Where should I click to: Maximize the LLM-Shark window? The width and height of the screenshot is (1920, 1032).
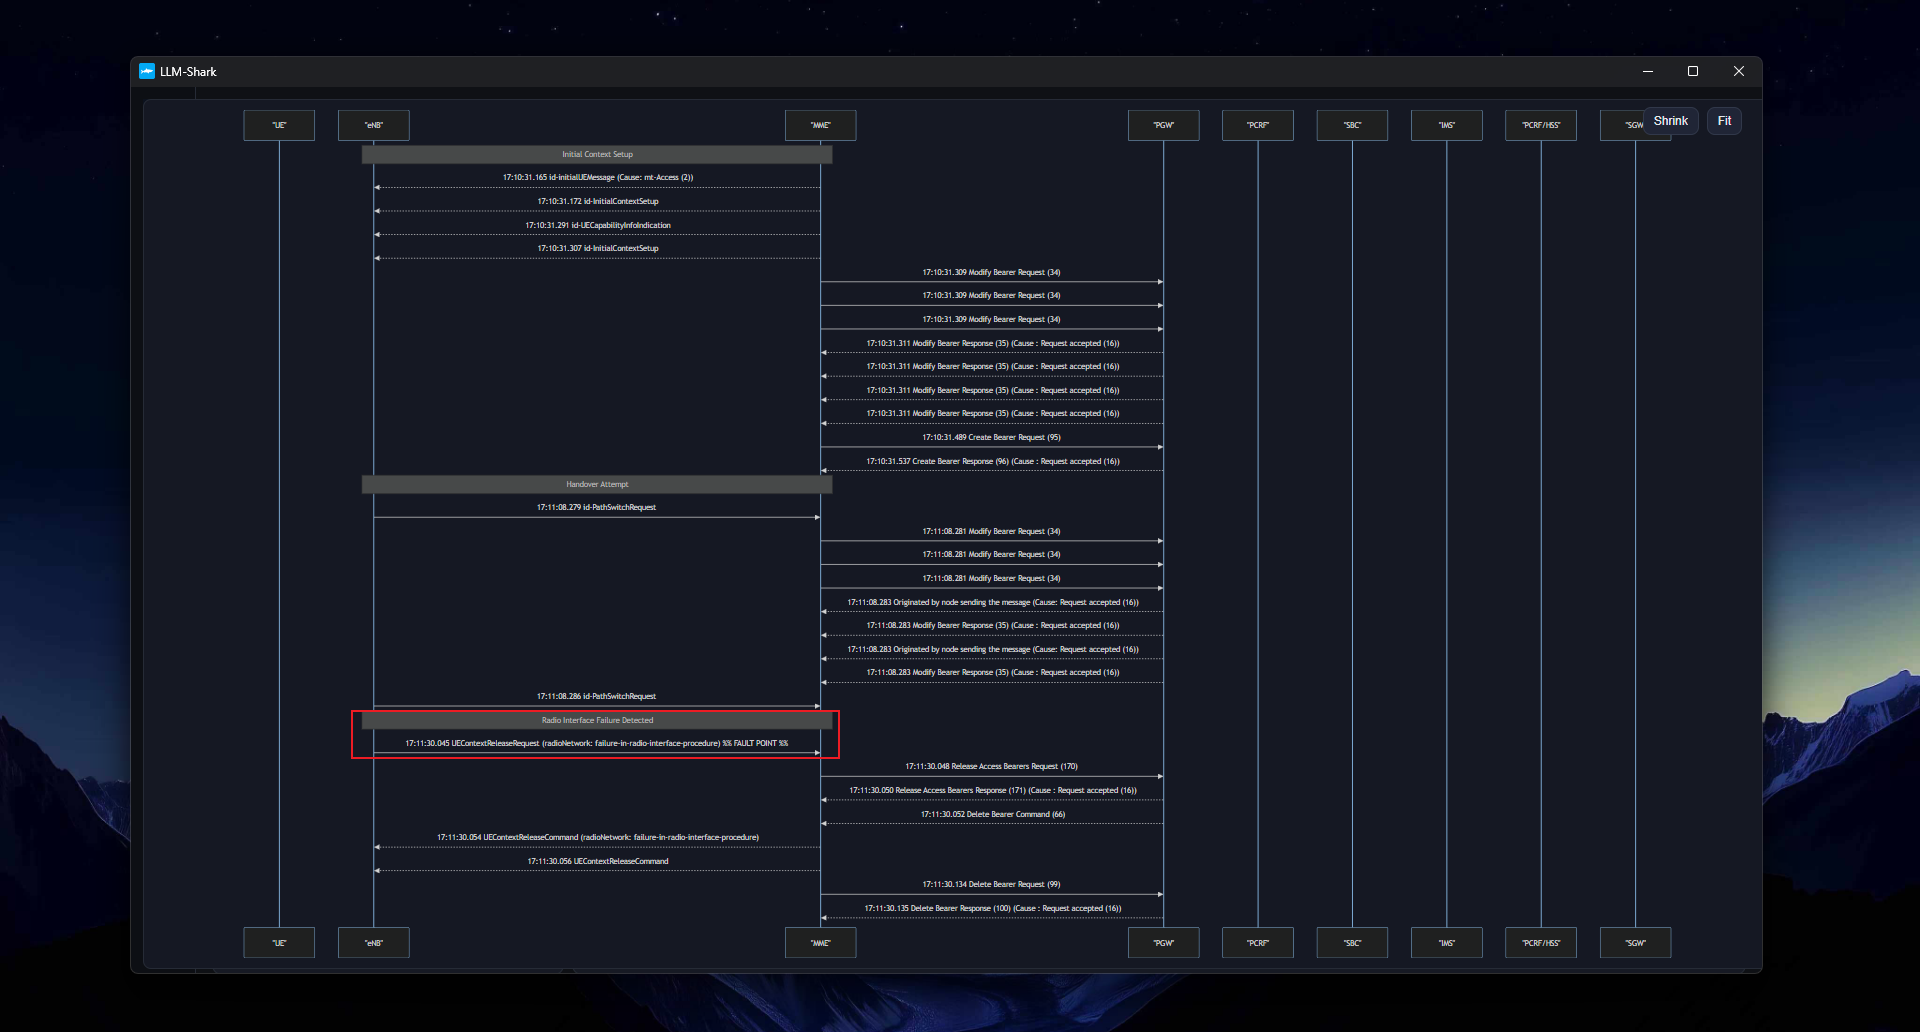pos(1693,71)
